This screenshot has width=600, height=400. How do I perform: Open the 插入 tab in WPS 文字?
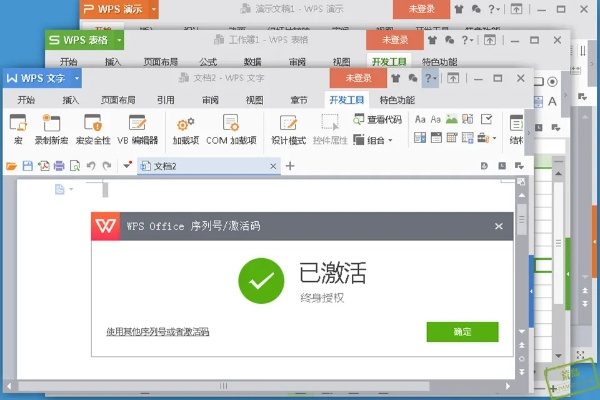pyautogui.click(x=71, y=100)
